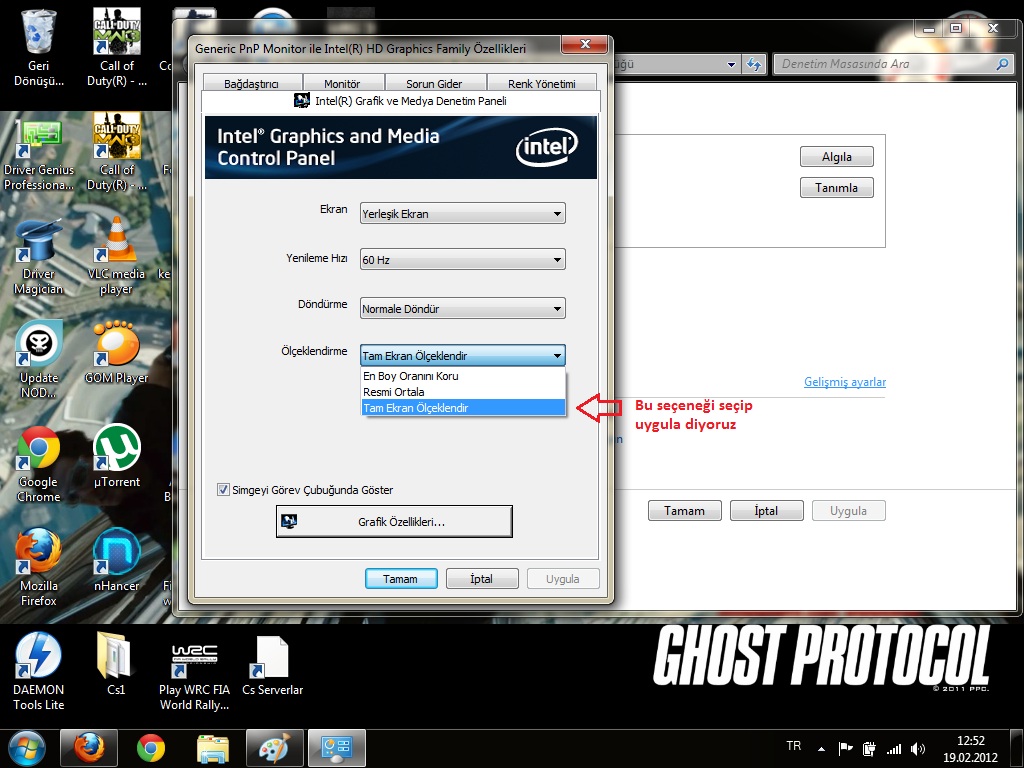
Task: Click the network signal tray icon
Action: tap(893, 749)
